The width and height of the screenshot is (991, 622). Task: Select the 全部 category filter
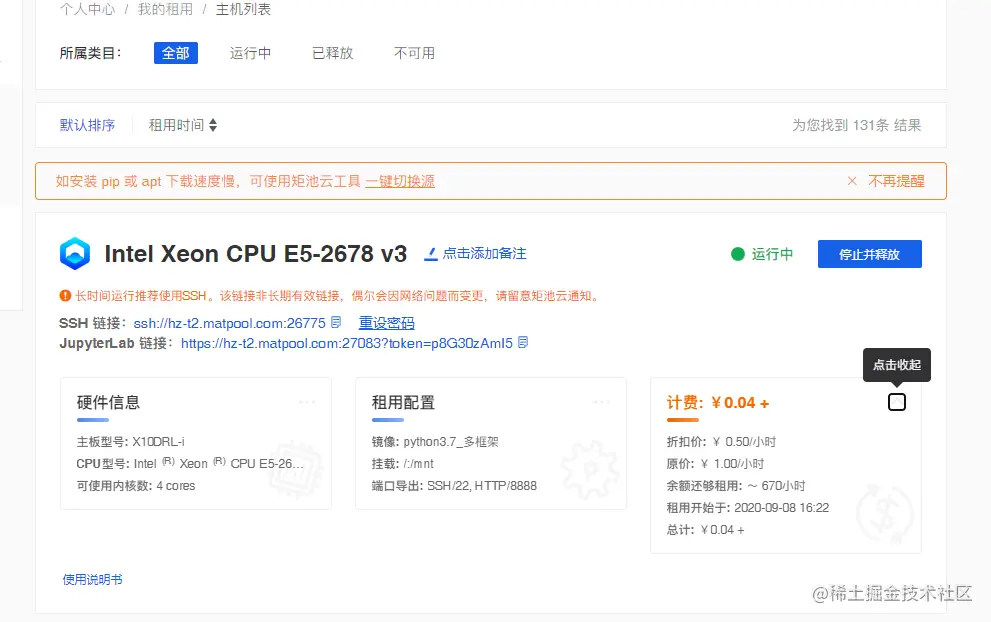tap(176, 53)
